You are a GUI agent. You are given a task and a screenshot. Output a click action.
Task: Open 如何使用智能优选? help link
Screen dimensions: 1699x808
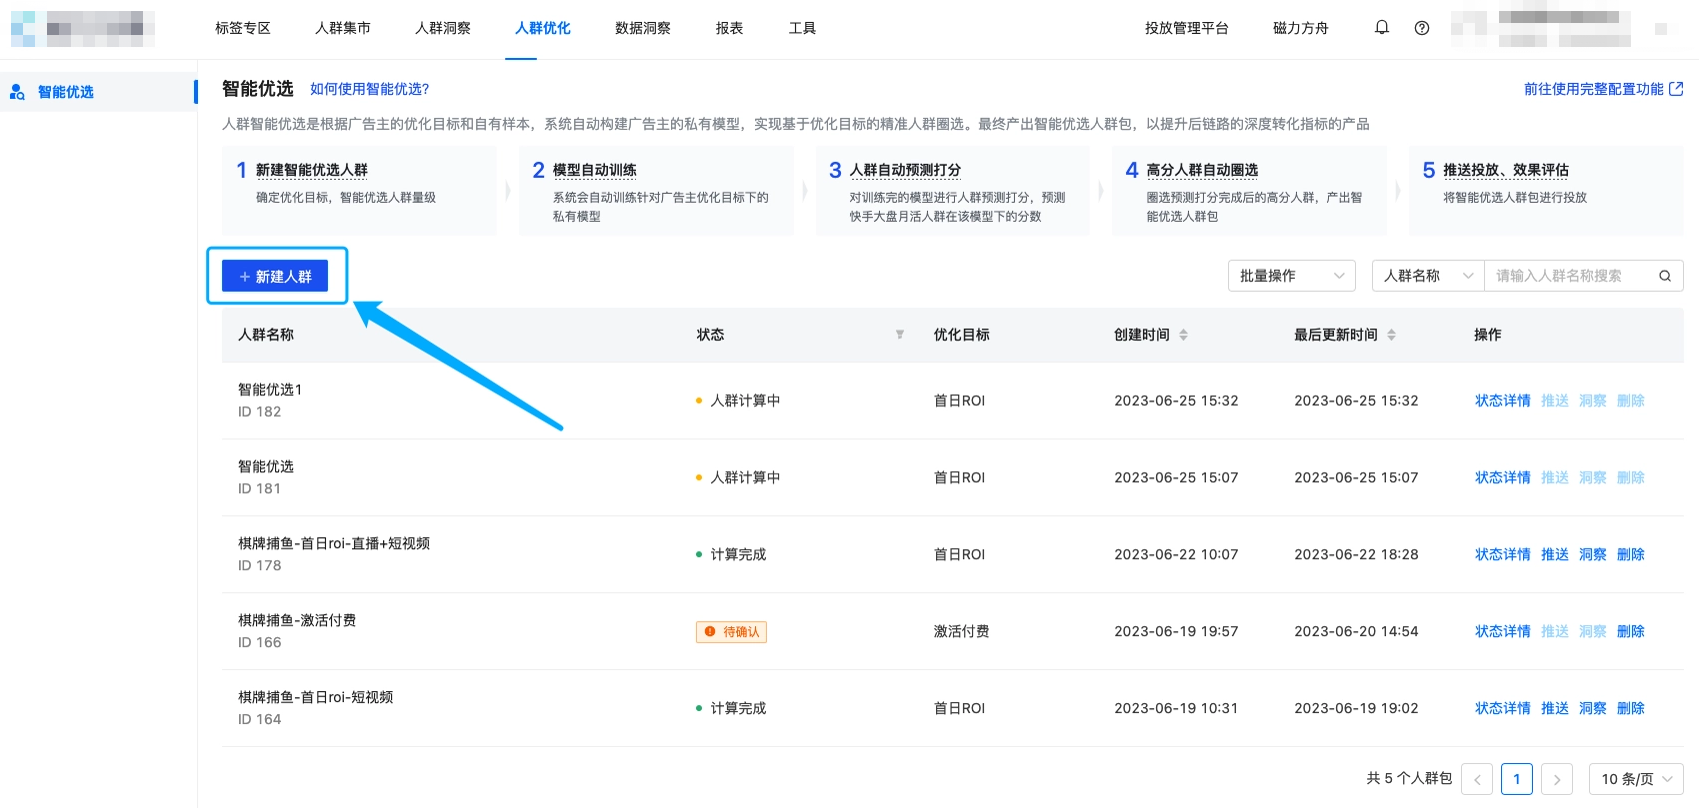pyautogui.click(x=370, y=89)
